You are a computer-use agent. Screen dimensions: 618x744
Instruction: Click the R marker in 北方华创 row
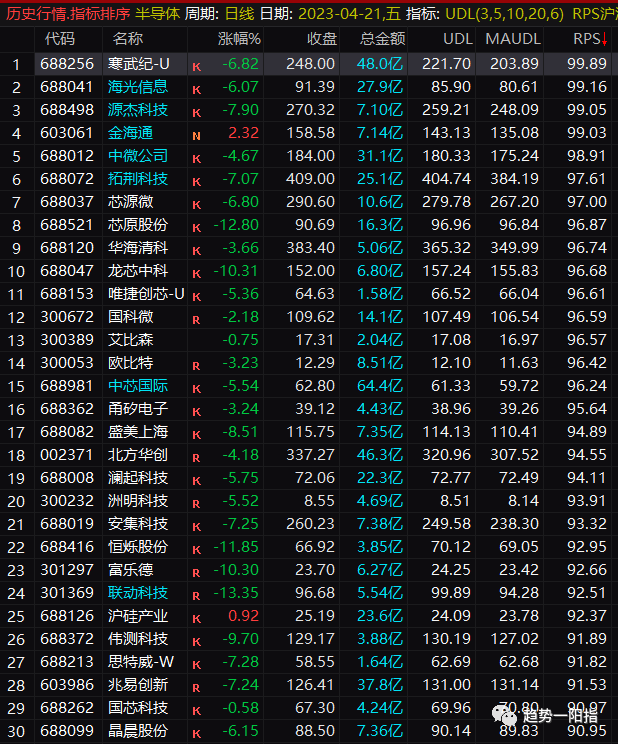point(197,459)
